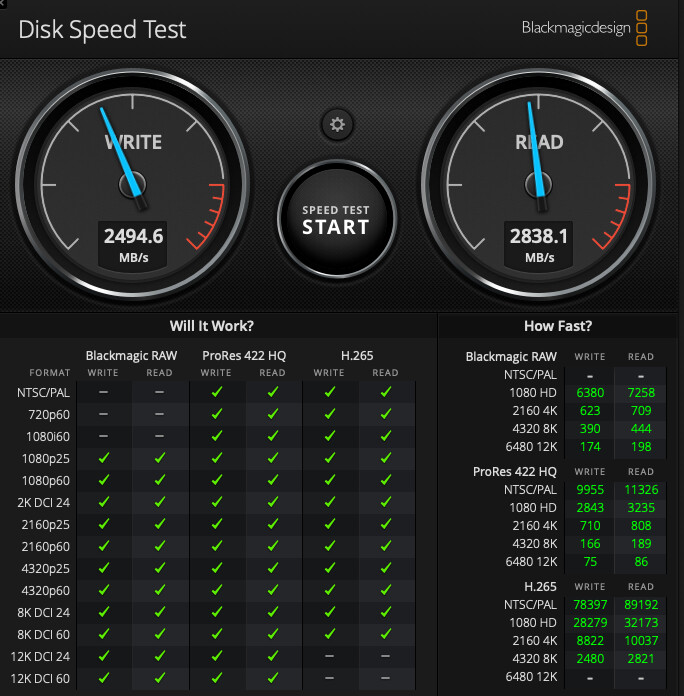
Task: Click the How Fast? panel header
Action: point(558,326)
